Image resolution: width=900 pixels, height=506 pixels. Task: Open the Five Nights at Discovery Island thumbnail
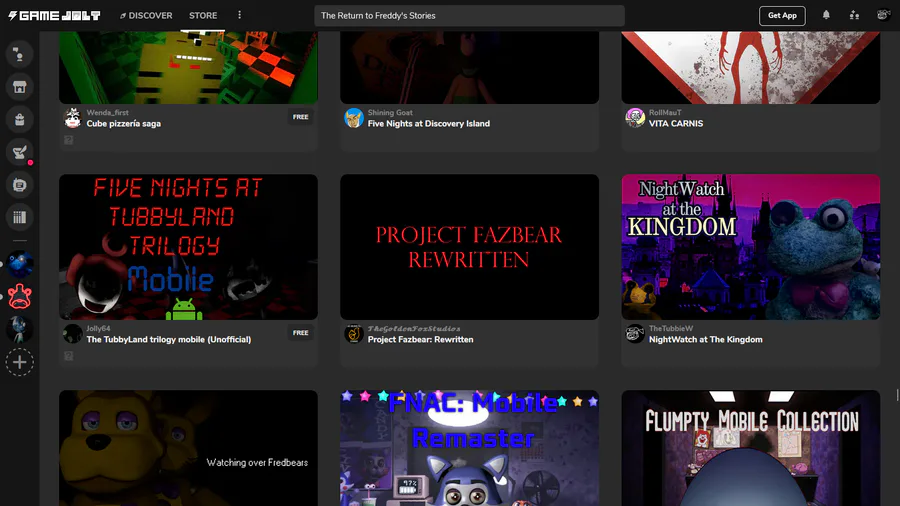click(x=470, y=68)
